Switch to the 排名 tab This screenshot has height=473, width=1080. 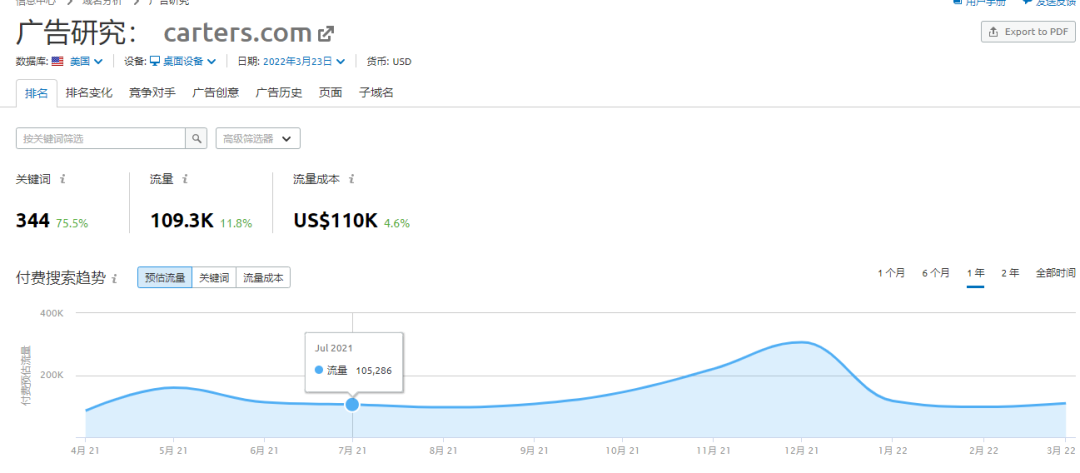pyautogui.click(x=37, y=93)
